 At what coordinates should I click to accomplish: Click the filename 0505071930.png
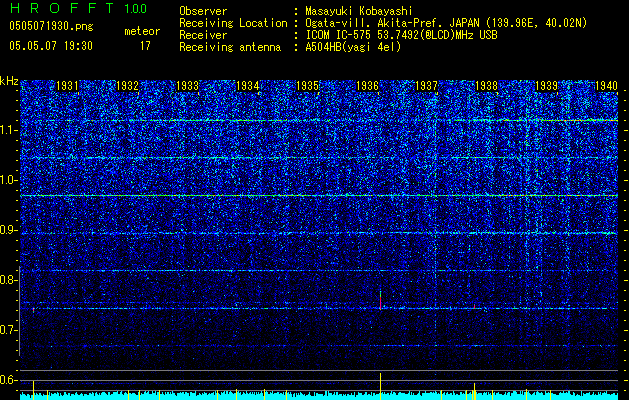pyautogui.click(x=51, y=26)
